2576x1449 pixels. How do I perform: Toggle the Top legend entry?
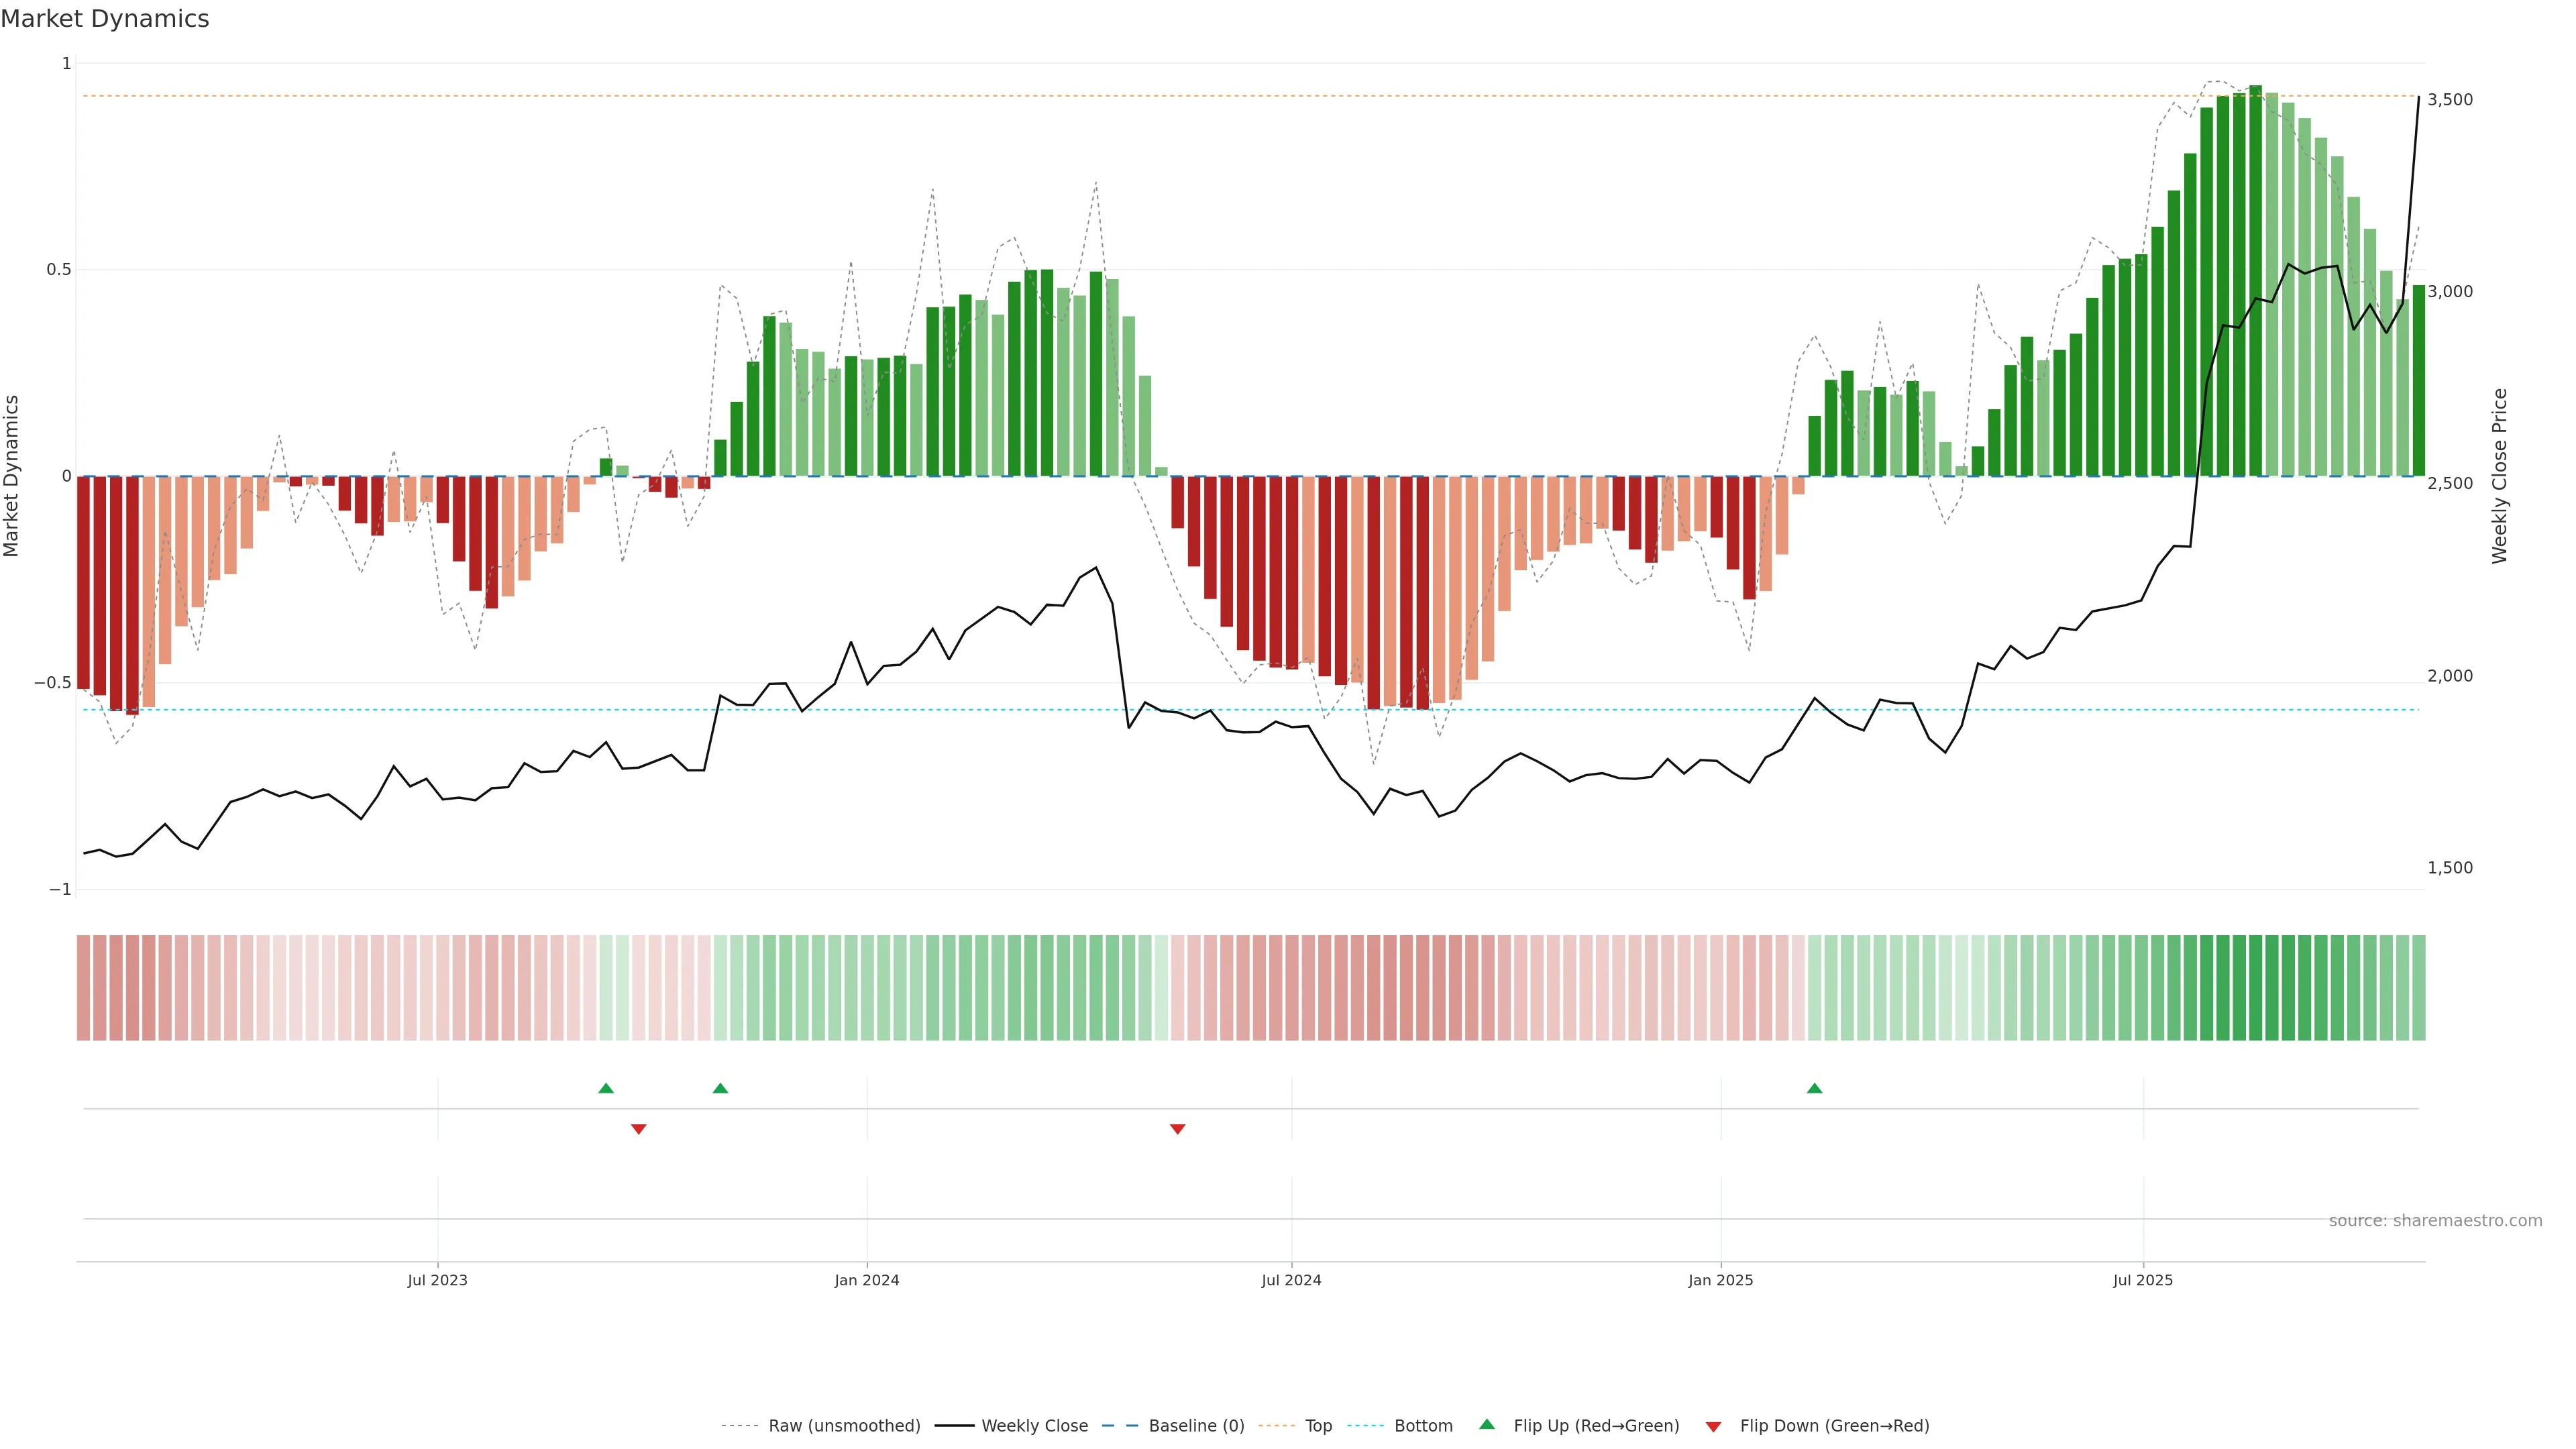pyautogui.click(x=1318, y=1426)
